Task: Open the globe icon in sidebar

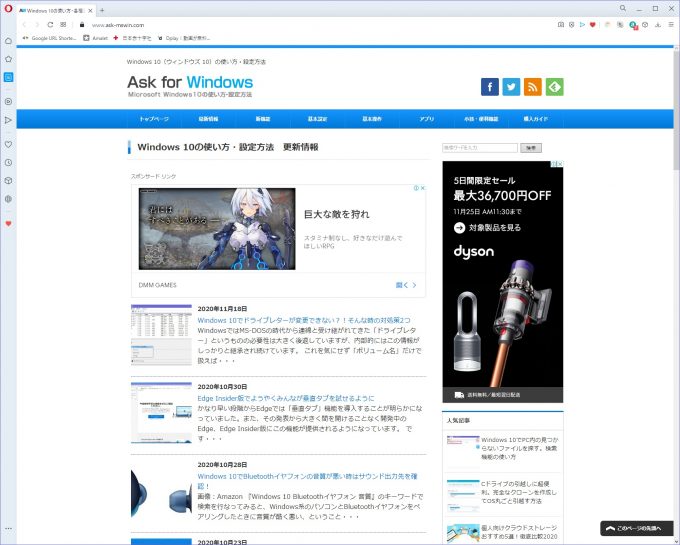Action: (x=8, y=199)
